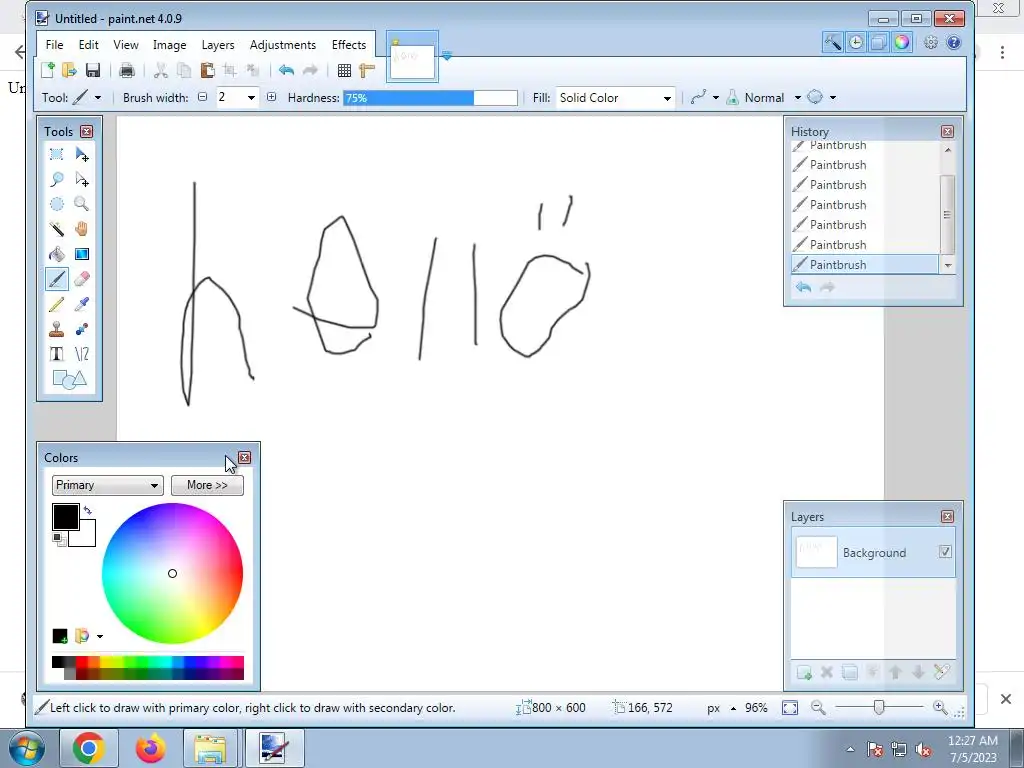Click the Print toolbar icon
Image resolution: width=1024 pixels, height=768 pixels.
coord(127,70)
